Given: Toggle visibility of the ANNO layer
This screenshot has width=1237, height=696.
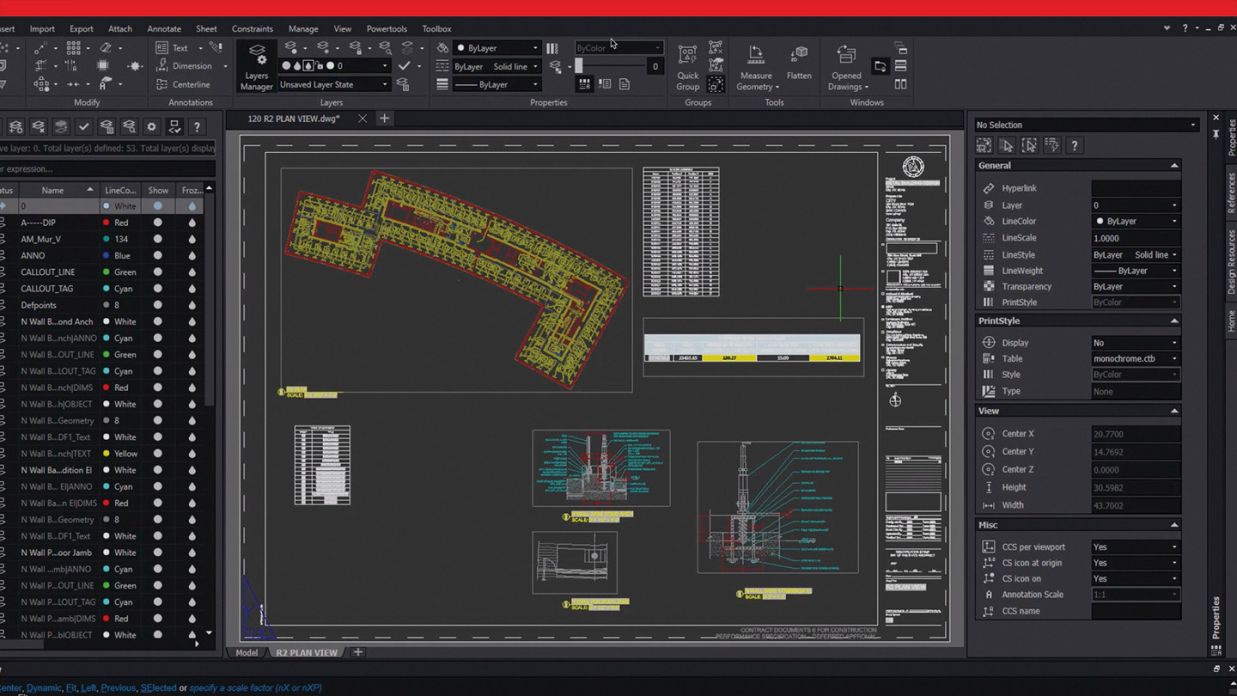Looking at the screenshot, I should click(157, 256).
